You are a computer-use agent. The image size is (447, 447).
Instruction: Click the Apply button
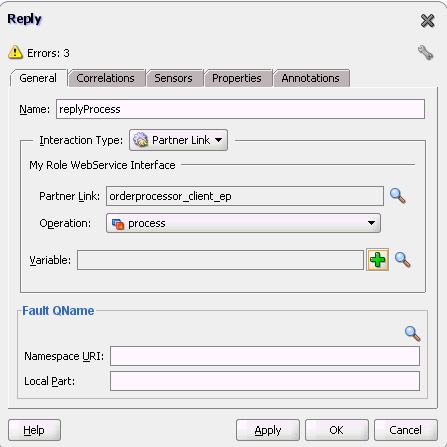tap(268, 430)
